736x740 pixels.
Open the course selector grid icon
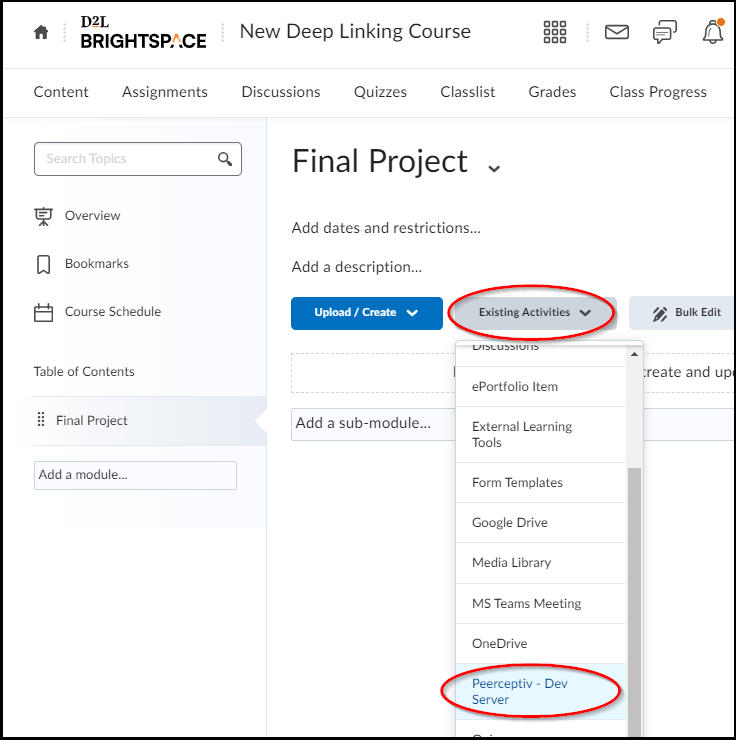click(554, 32)
